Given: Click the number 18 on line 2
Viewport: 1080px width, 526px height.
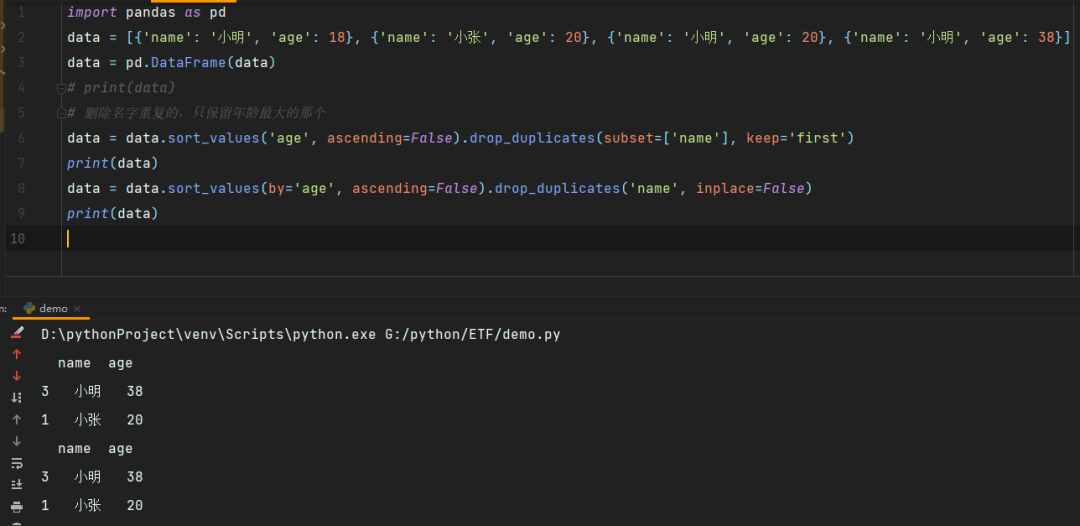Looking at the screenshot, I should (337, 38).
